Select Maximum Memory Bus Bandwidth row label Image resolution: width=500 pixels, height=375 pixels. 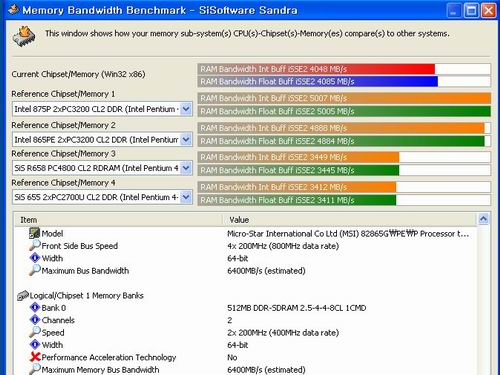click(x=101, y=370)
